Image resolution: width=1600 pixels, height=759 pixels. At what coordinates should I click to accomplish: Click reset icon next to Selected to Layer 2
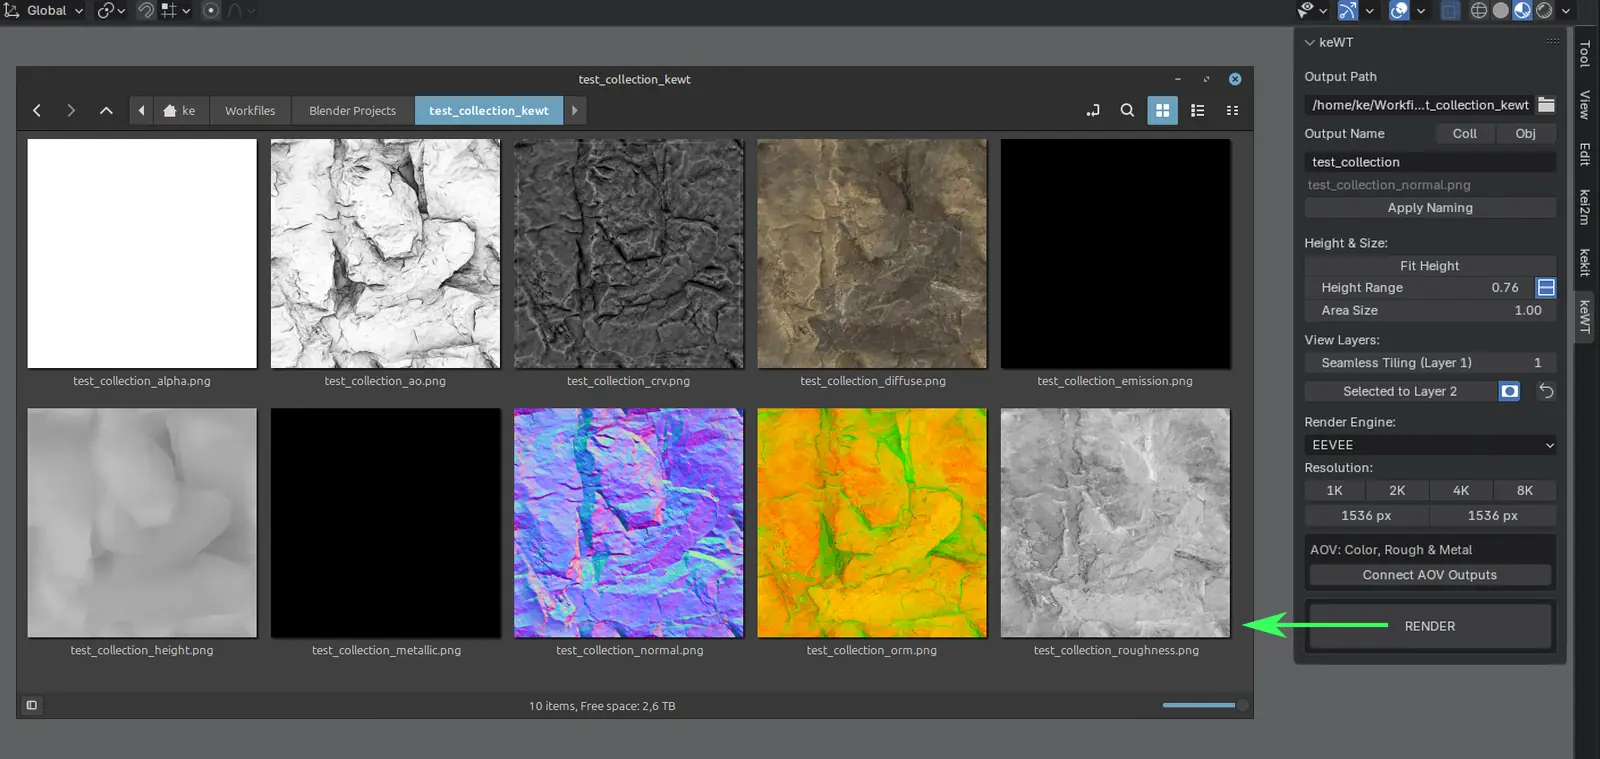[x=1546, y=391]
